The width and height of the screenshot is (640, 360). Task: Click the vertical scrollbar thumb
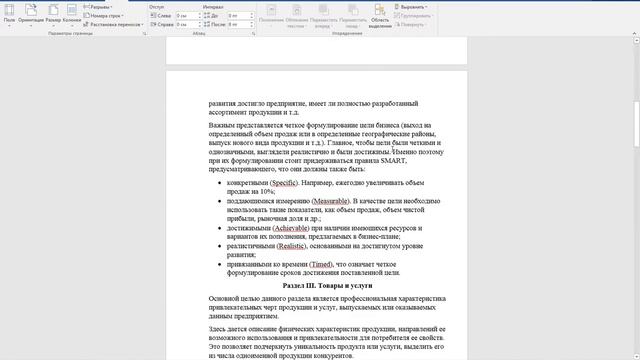[x=636, y=124]
